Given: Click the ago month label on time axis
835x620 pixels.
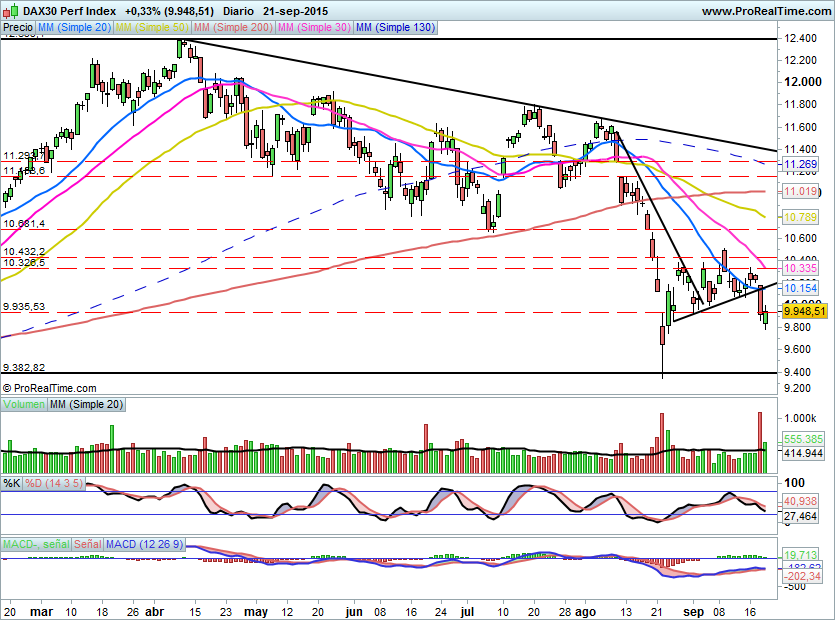Looking at the screenshot, I should (x=585, y=612).
